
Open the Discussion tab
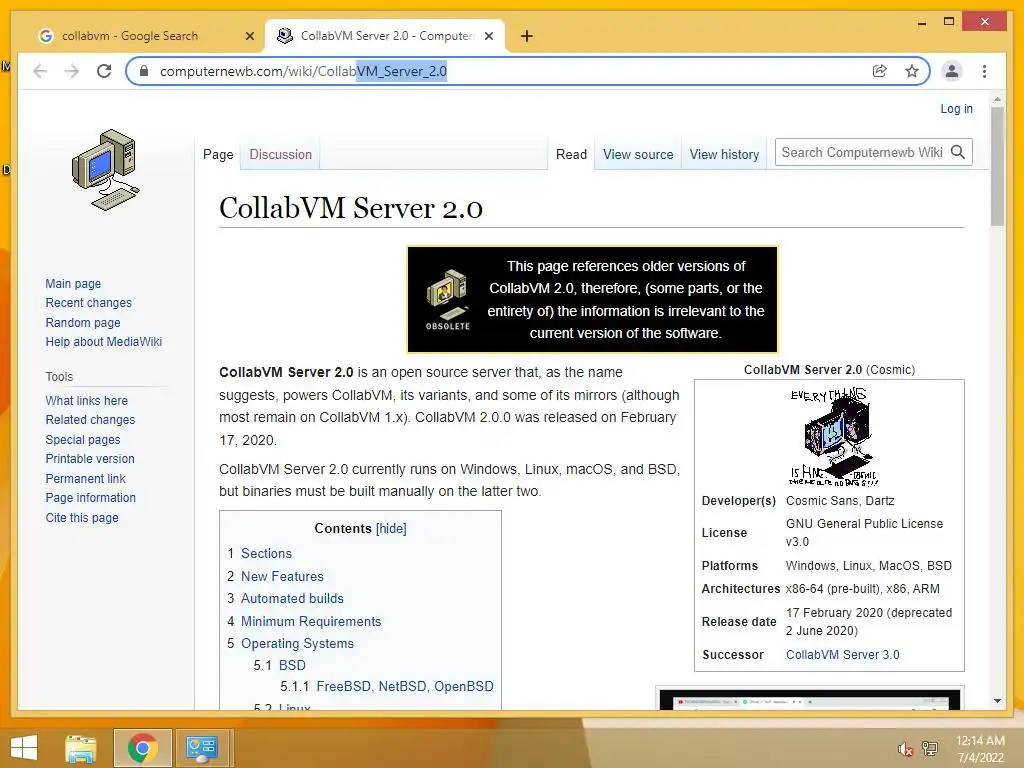pos(280,155)
